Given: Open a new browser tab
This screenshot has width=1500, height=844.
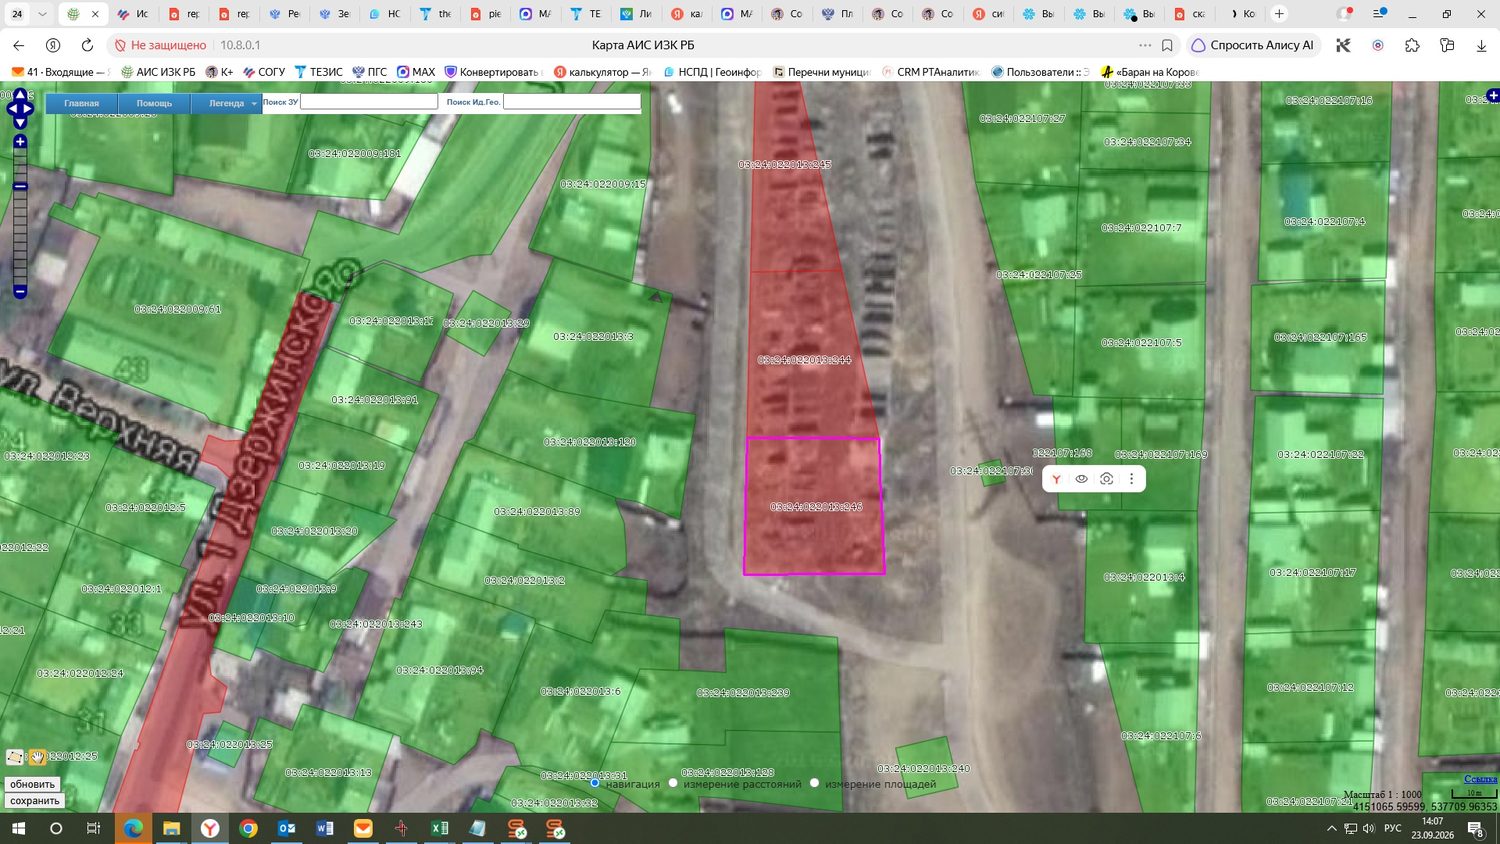Looking at the screenshot, I should (x=1279, y=14).
